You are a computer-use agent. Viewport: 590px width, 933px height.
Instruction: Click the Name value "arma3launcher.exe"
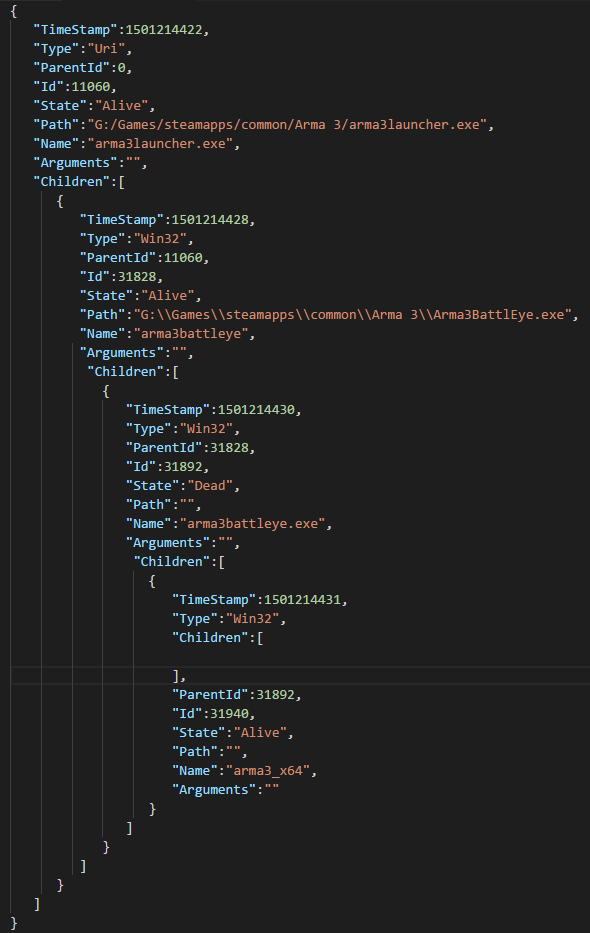coord(160,144)
